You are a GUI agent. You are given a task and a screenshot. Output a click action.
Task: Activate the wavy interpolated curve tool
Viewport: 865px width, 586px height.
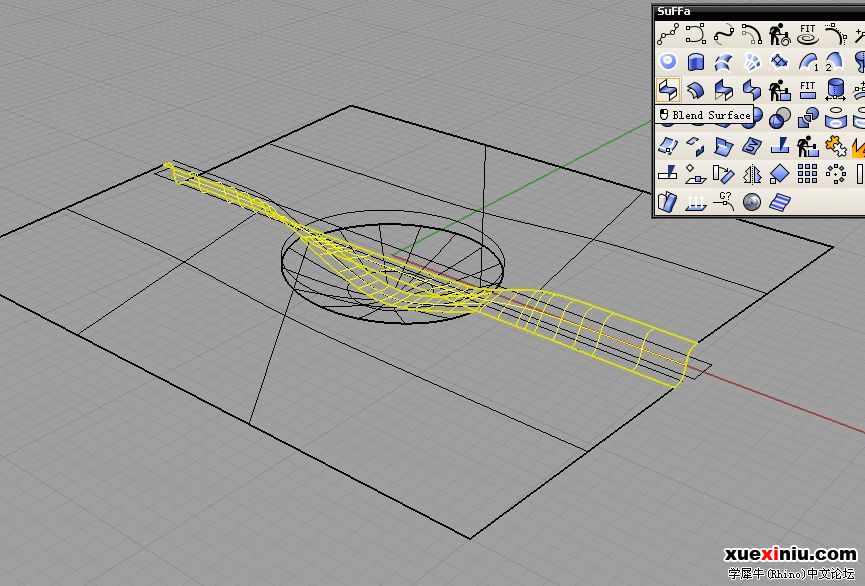click(x=724, y=34)
